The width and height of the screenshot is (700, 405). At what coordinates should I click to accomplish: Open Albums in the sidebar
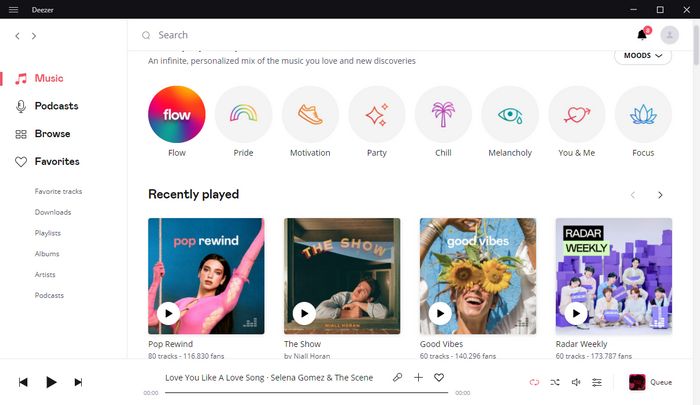click(47, 254)
